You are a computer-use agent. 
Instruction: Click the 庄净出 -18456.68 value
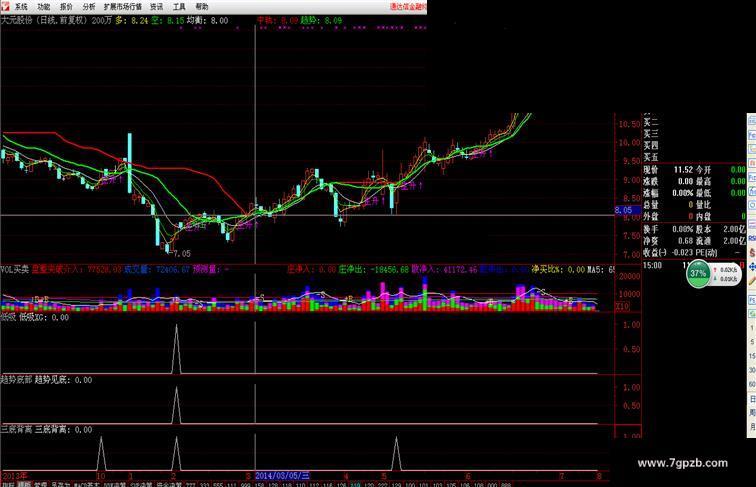[373, 270]
